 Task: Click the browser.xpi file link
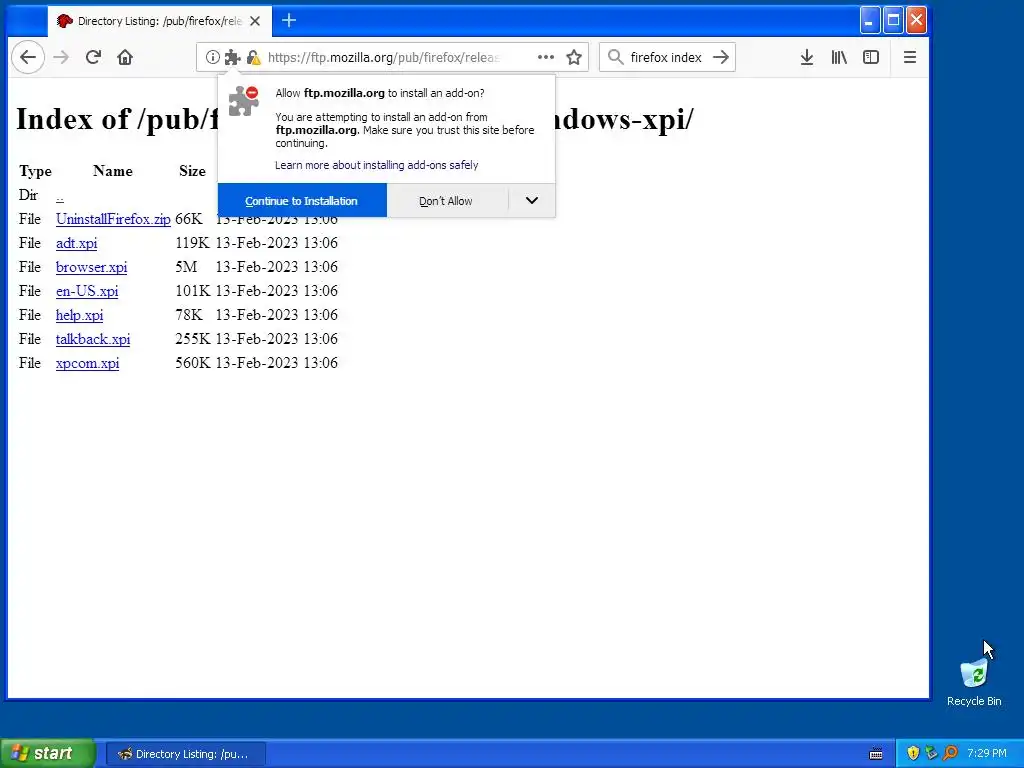coord(91,267)
